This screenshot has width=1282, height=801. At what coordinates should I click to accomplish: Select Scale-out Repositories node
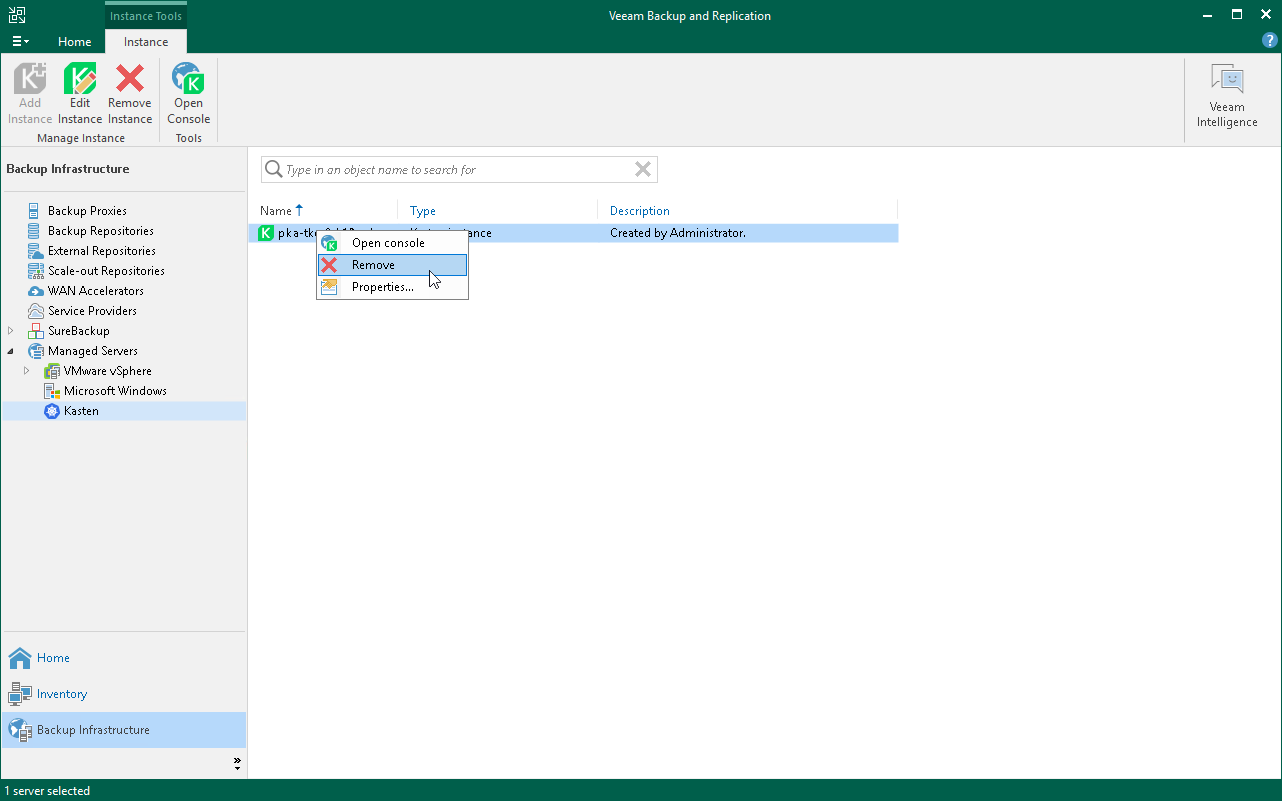click(106, 271)
